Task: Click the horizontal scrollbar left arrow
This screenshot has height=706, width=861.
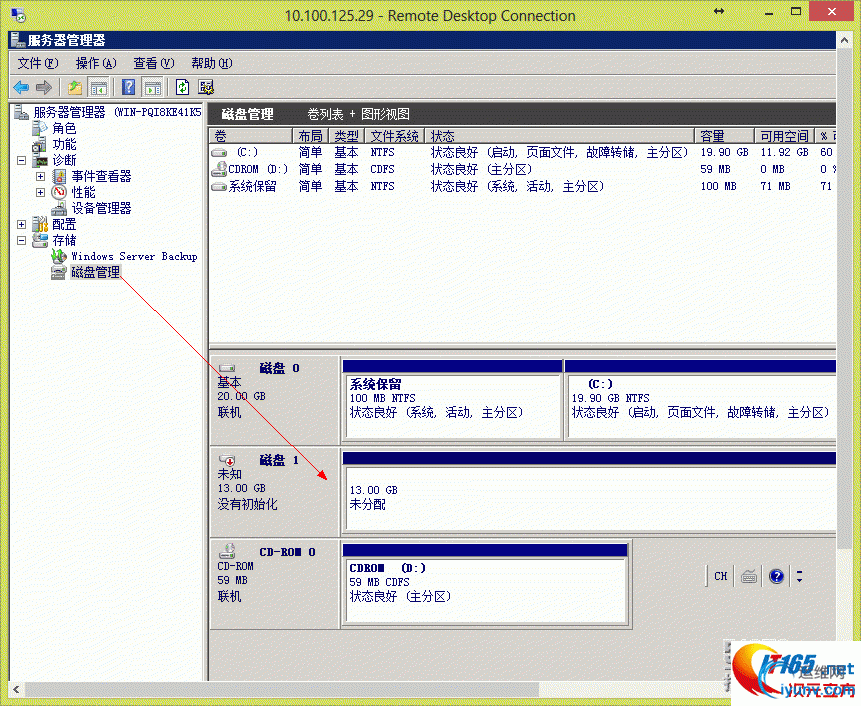Action: 16,690
